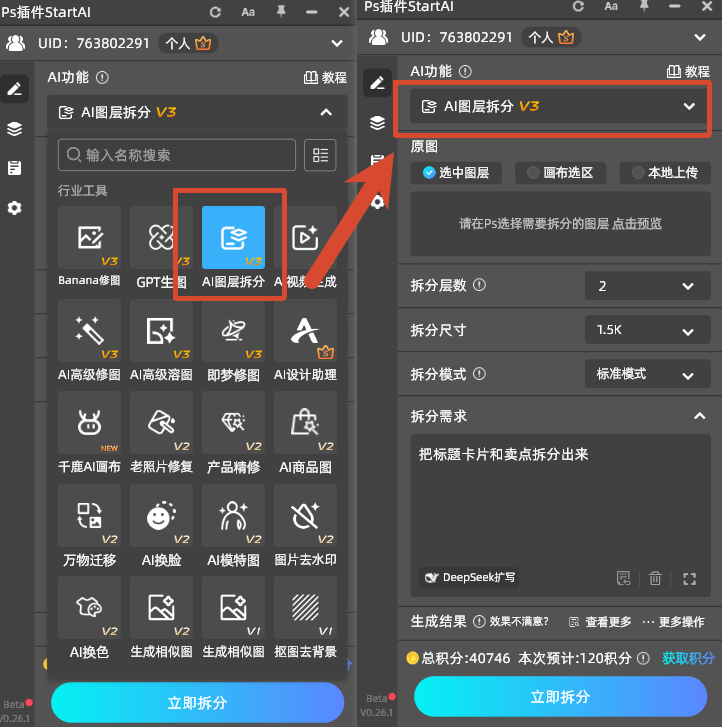Open the AI高级溶图 tool

(x=161, y=340)
